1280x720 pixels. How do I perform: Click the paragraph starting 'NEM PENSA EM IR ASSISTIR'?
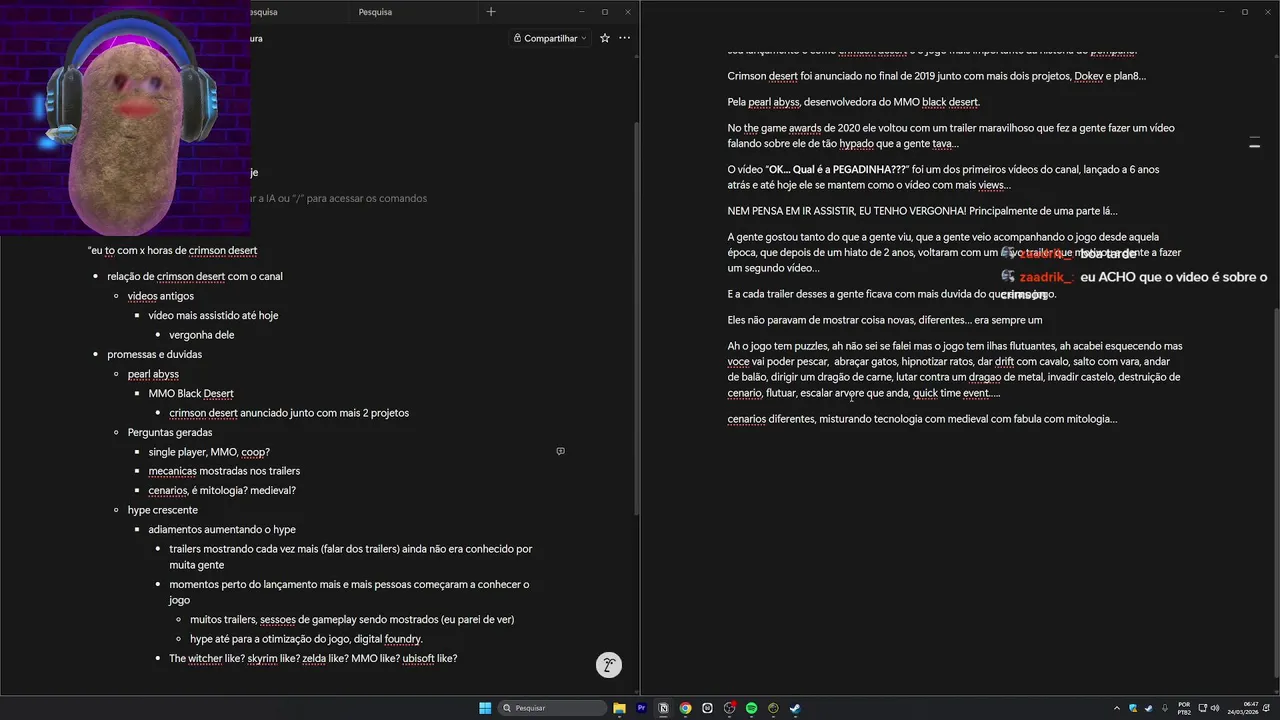click(x=922, y=211)
